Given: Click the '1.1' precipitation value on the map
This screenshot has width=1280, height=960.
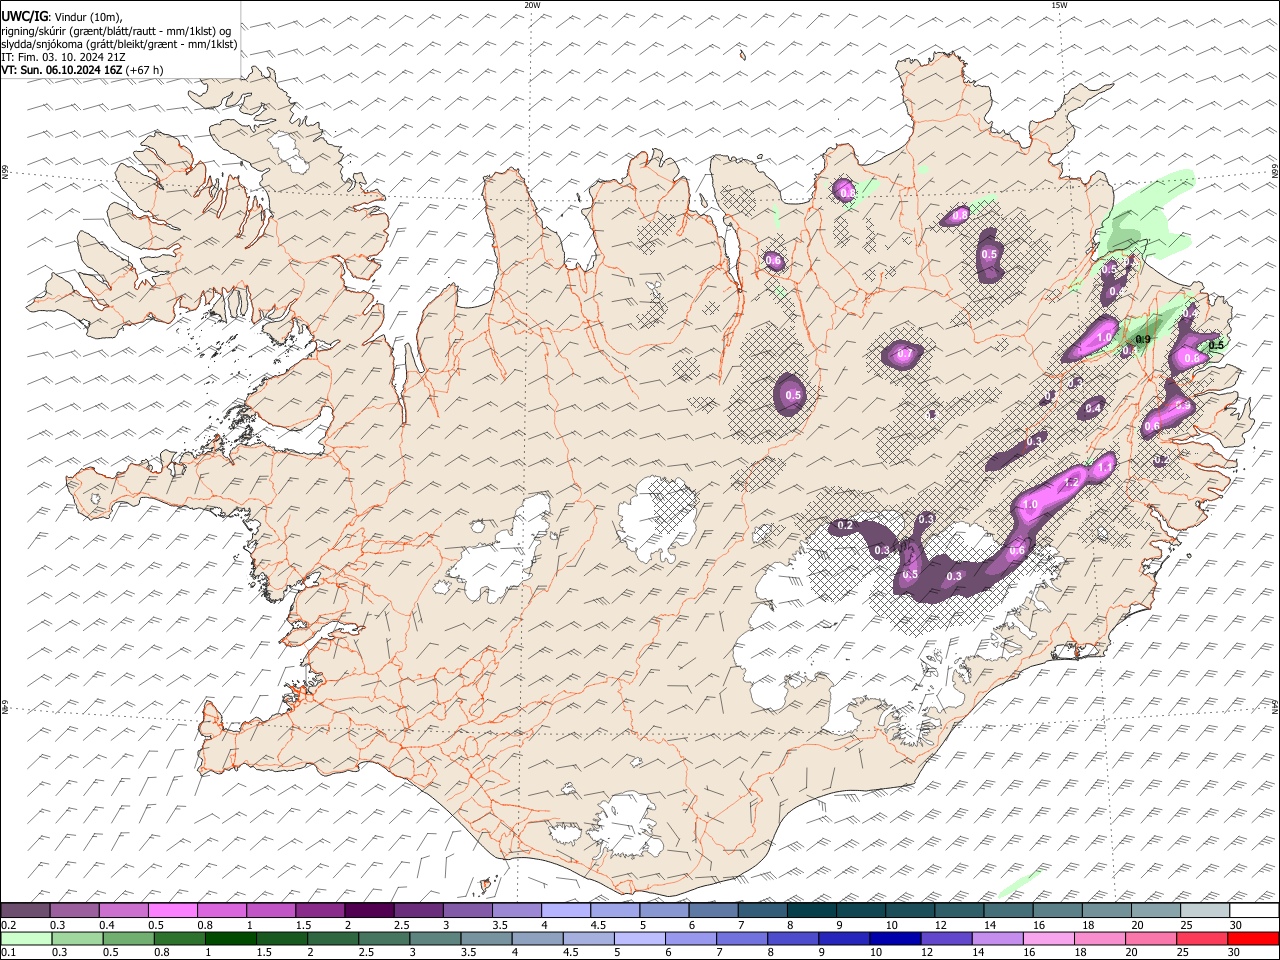Looking at the screenshot, I should pyautogui.click(x=1105, y=466).
